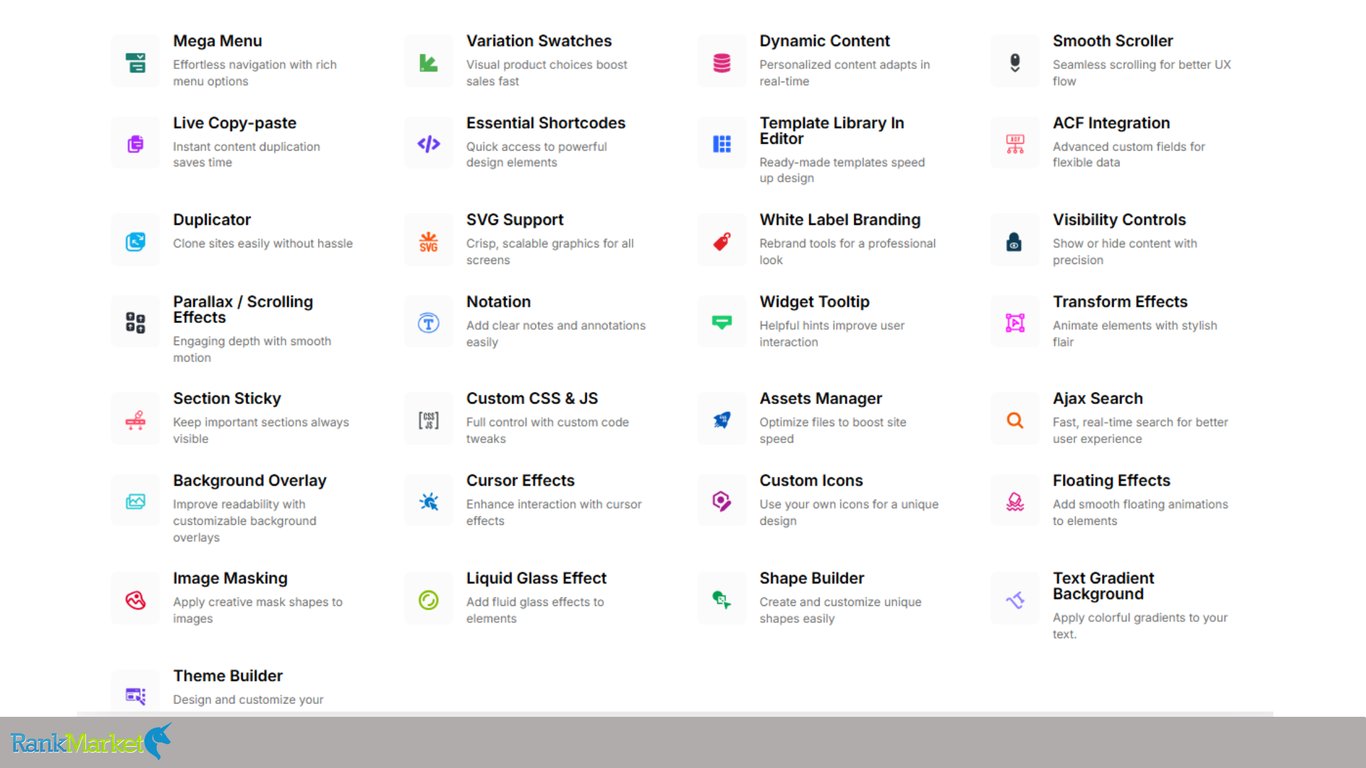Select the SVG Support title
Viewport: 1366px width, 768px height.
pyautogui.click(x=515, y=220)
